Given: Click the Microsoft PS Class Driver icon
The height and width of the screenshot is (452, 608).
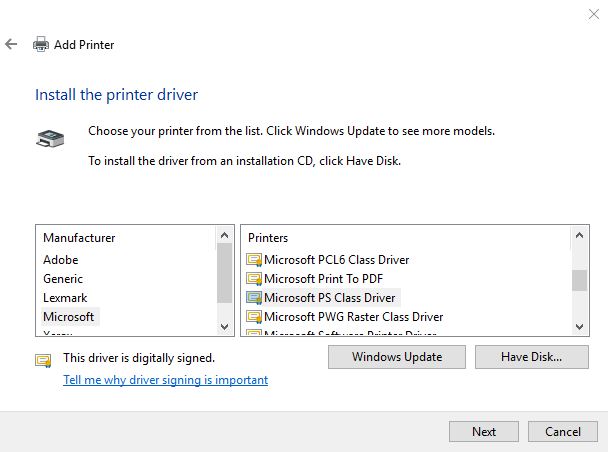Looking at the screenshot, I should (254, 298).
